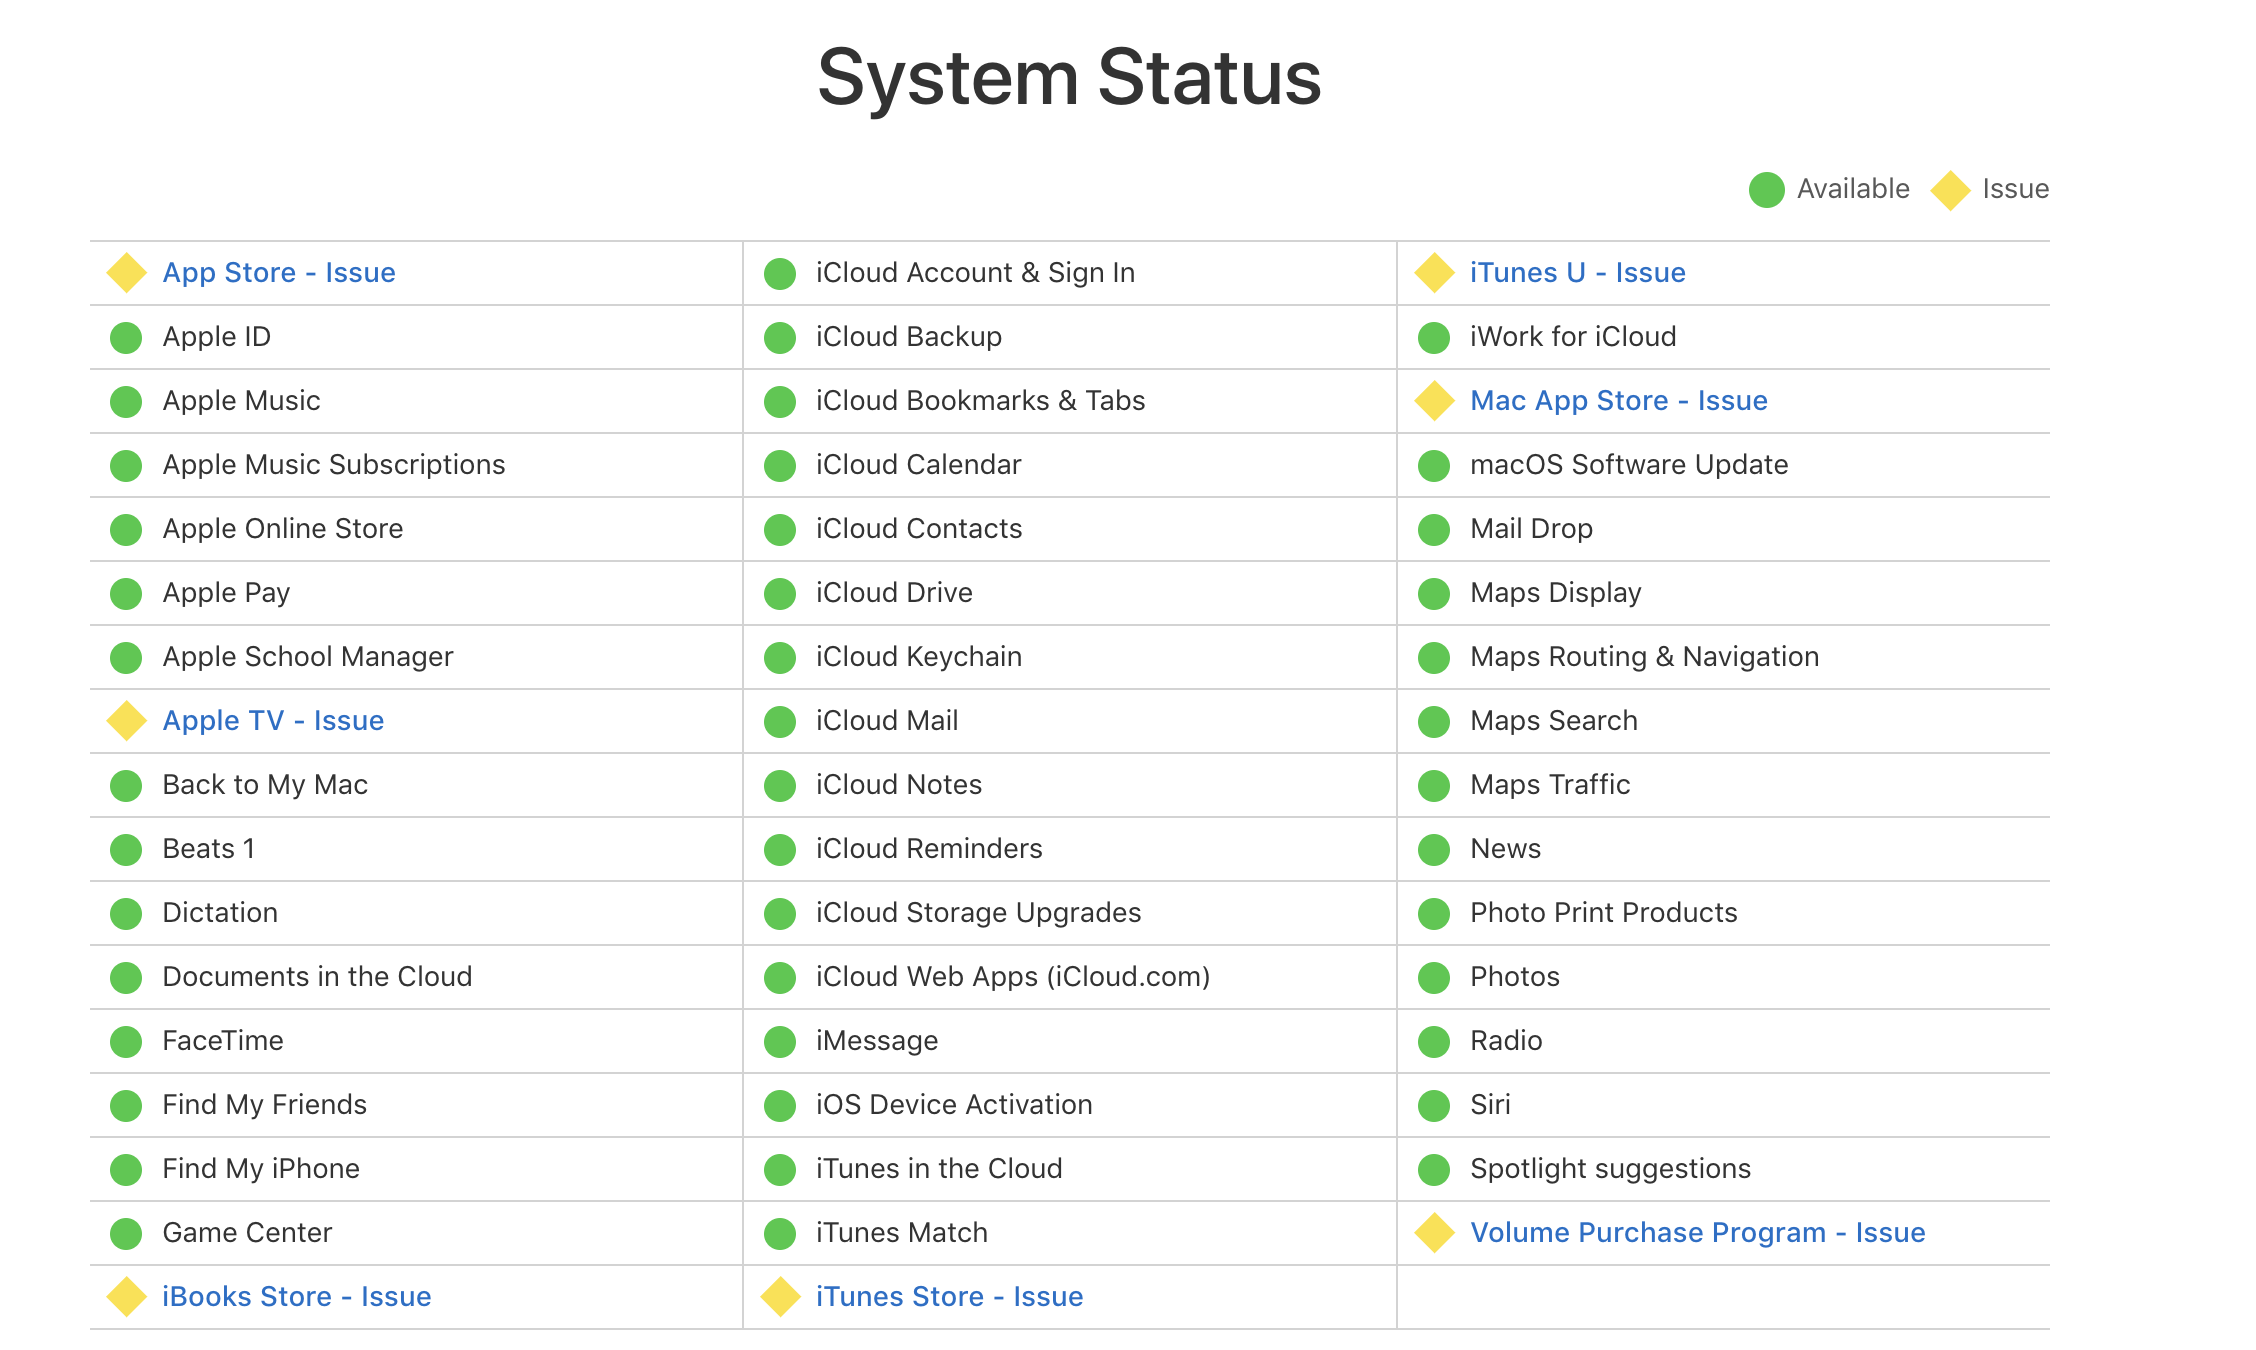Screen dimensions: 2256x1350
Task: View iBooks Store - Issue details
Action: pyautogui.click(x=297, y=1297)
